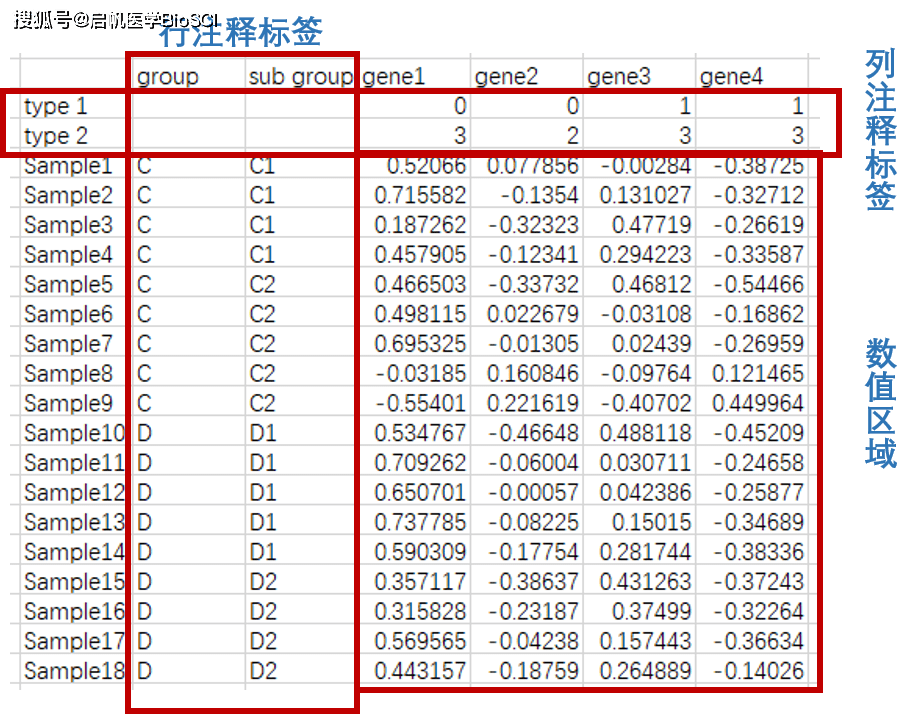Click the Sample5 row label
916x714 pixels.
pos(68,285)
